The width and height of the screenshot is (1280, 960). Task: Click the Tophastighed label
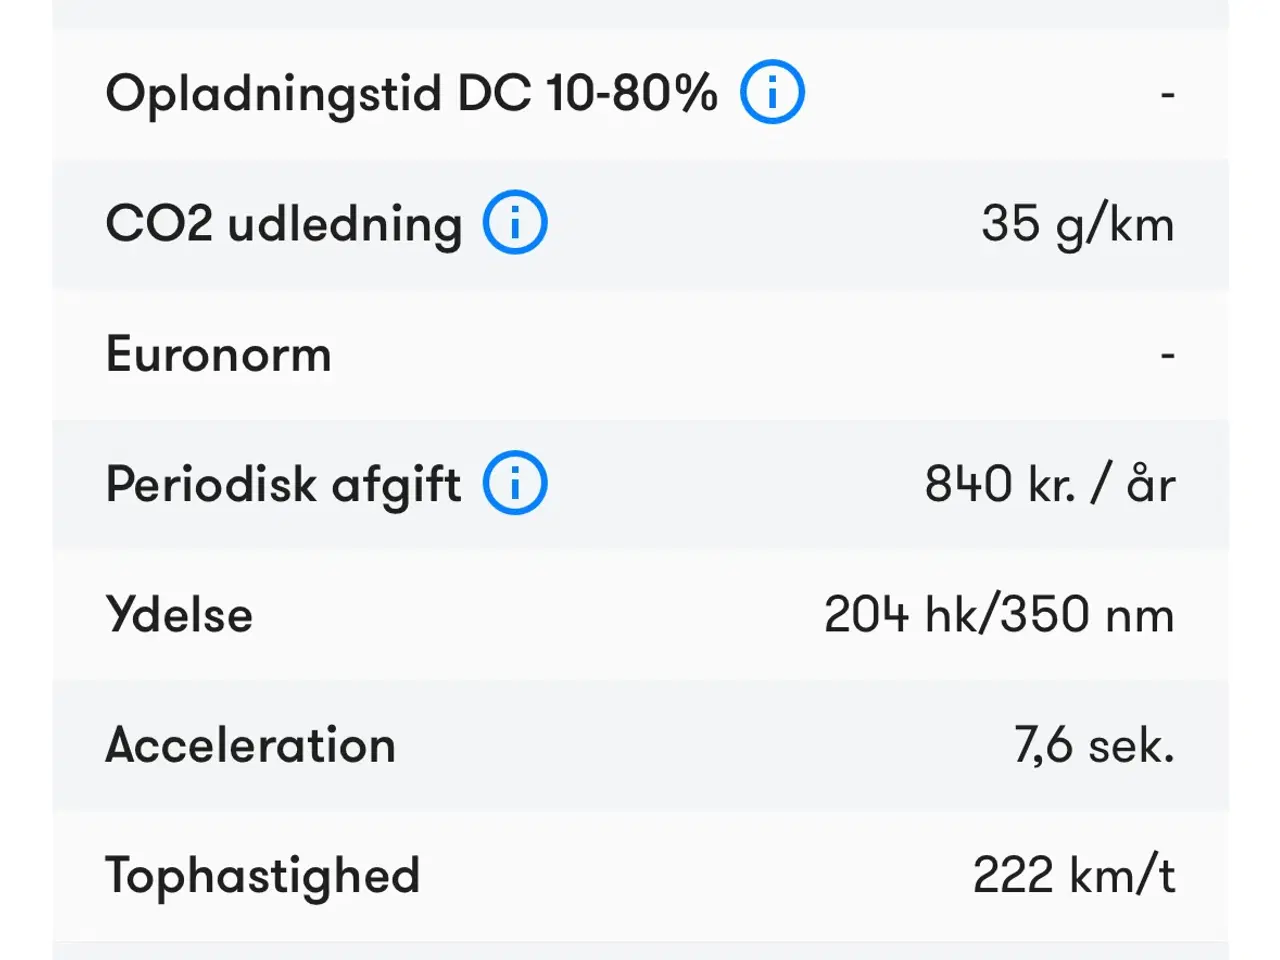coord(262,875)
